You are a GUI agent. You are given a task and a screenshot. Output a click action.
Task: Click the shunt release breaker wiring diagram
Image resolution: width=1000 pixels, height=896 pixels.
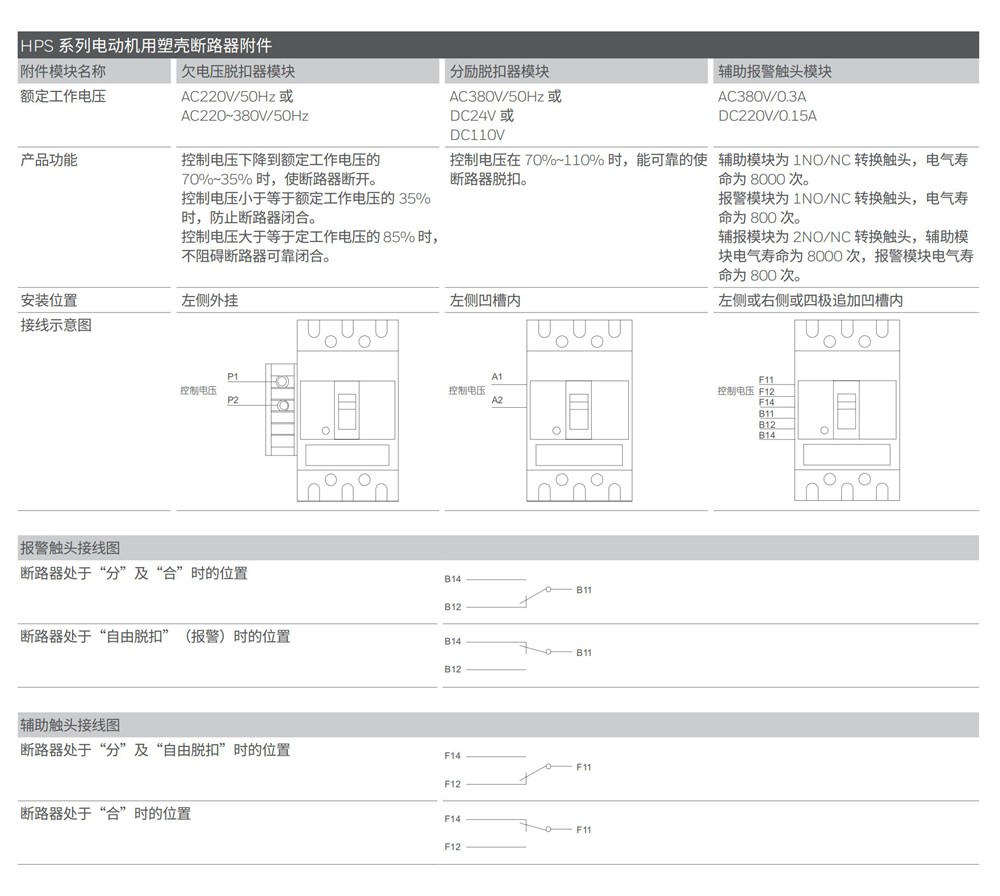click(580, 410)
